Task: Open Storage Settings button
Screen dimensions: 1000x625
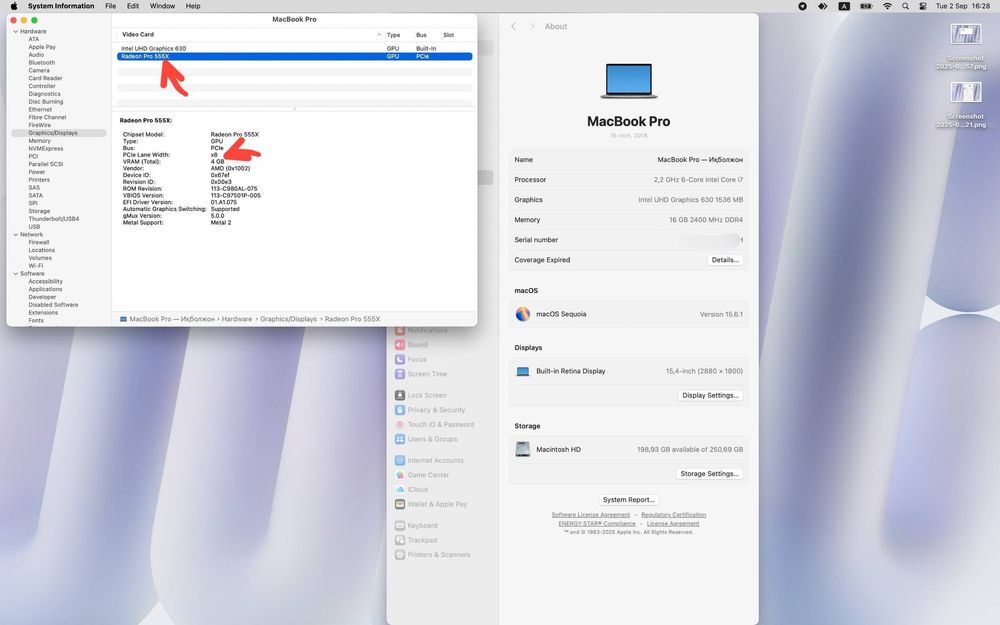Action: coord(709,474)
